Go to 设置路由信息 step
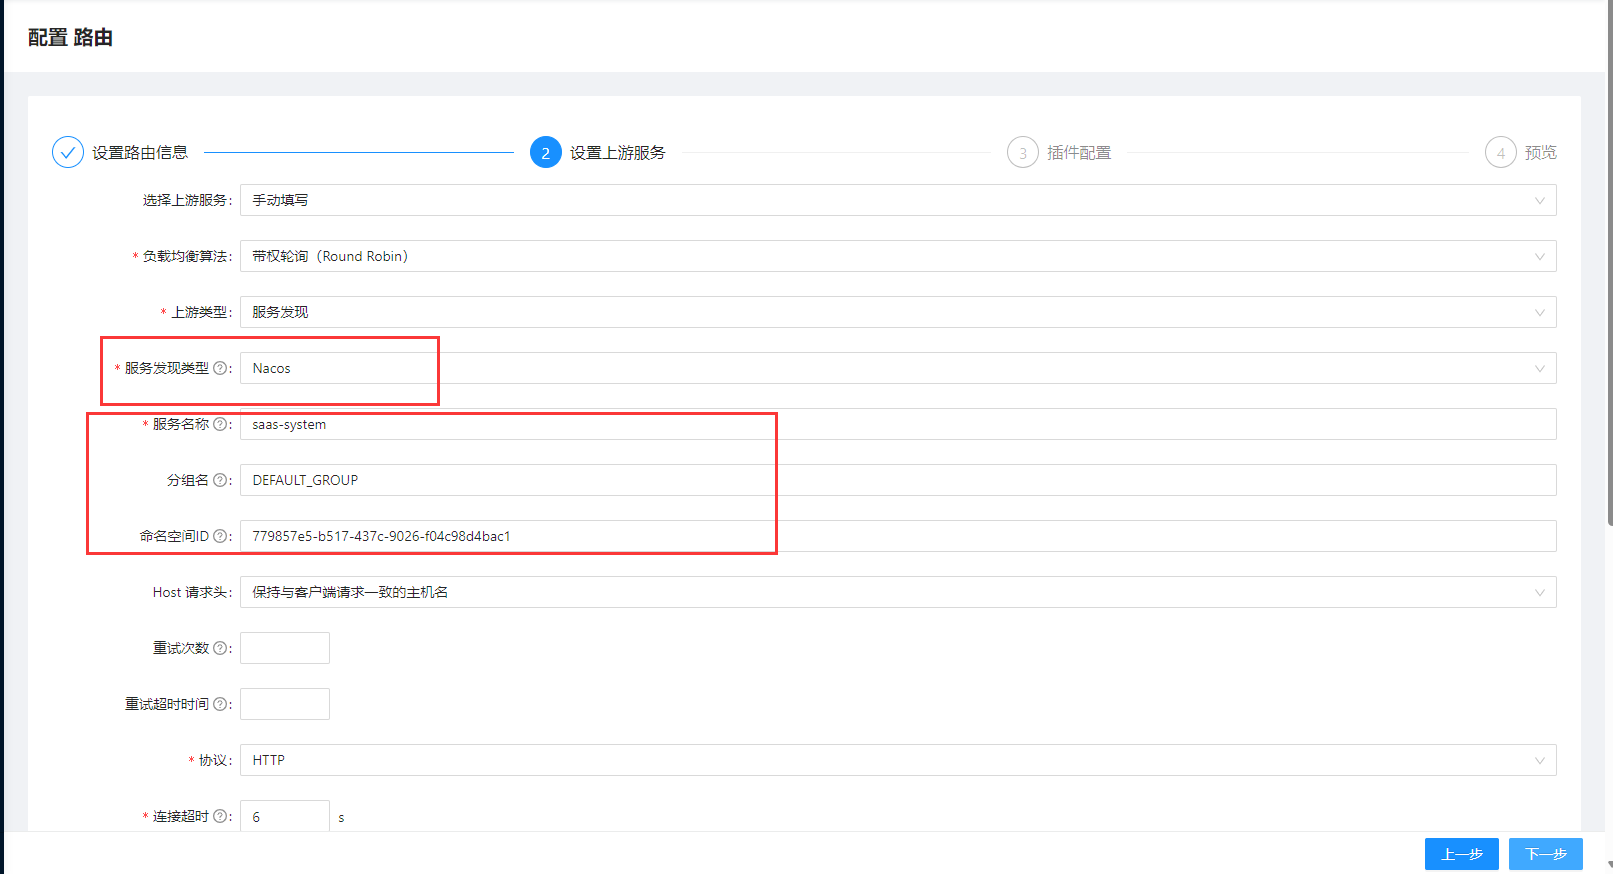The width and height of the screenshot is (1613, 874). (140, 152)
